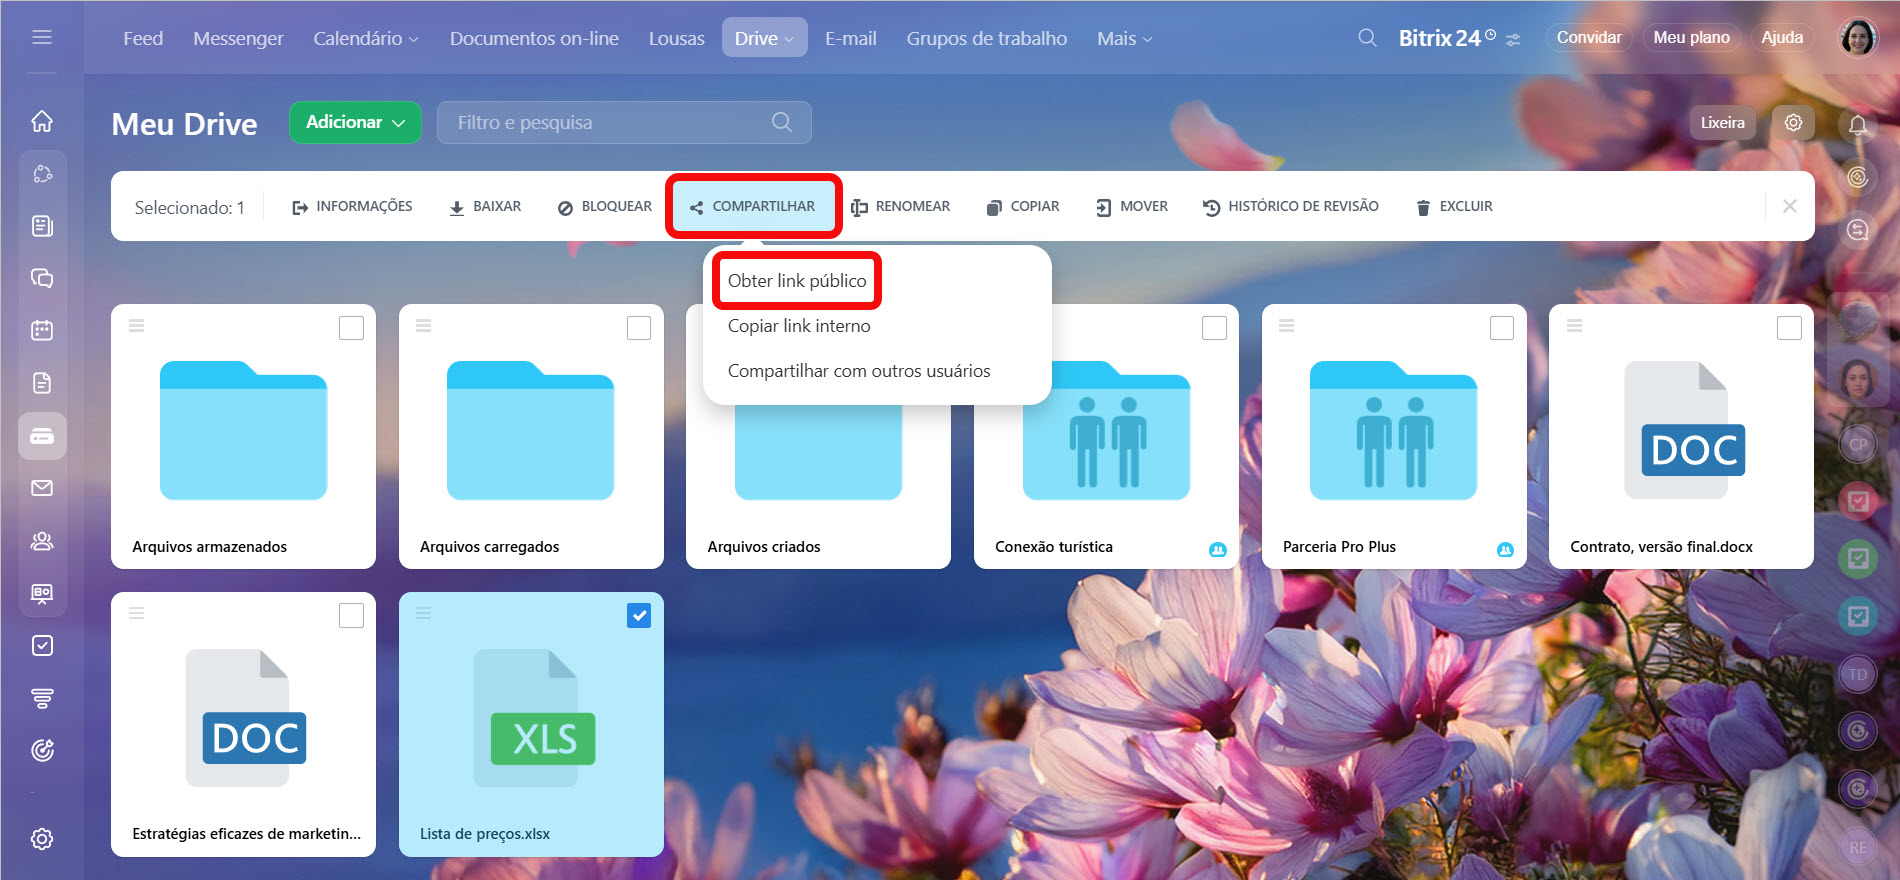Click the search icon inside filter field
Image resolution: width=1900 pixels, height=880 pixels.
click(x=782, y=122)
